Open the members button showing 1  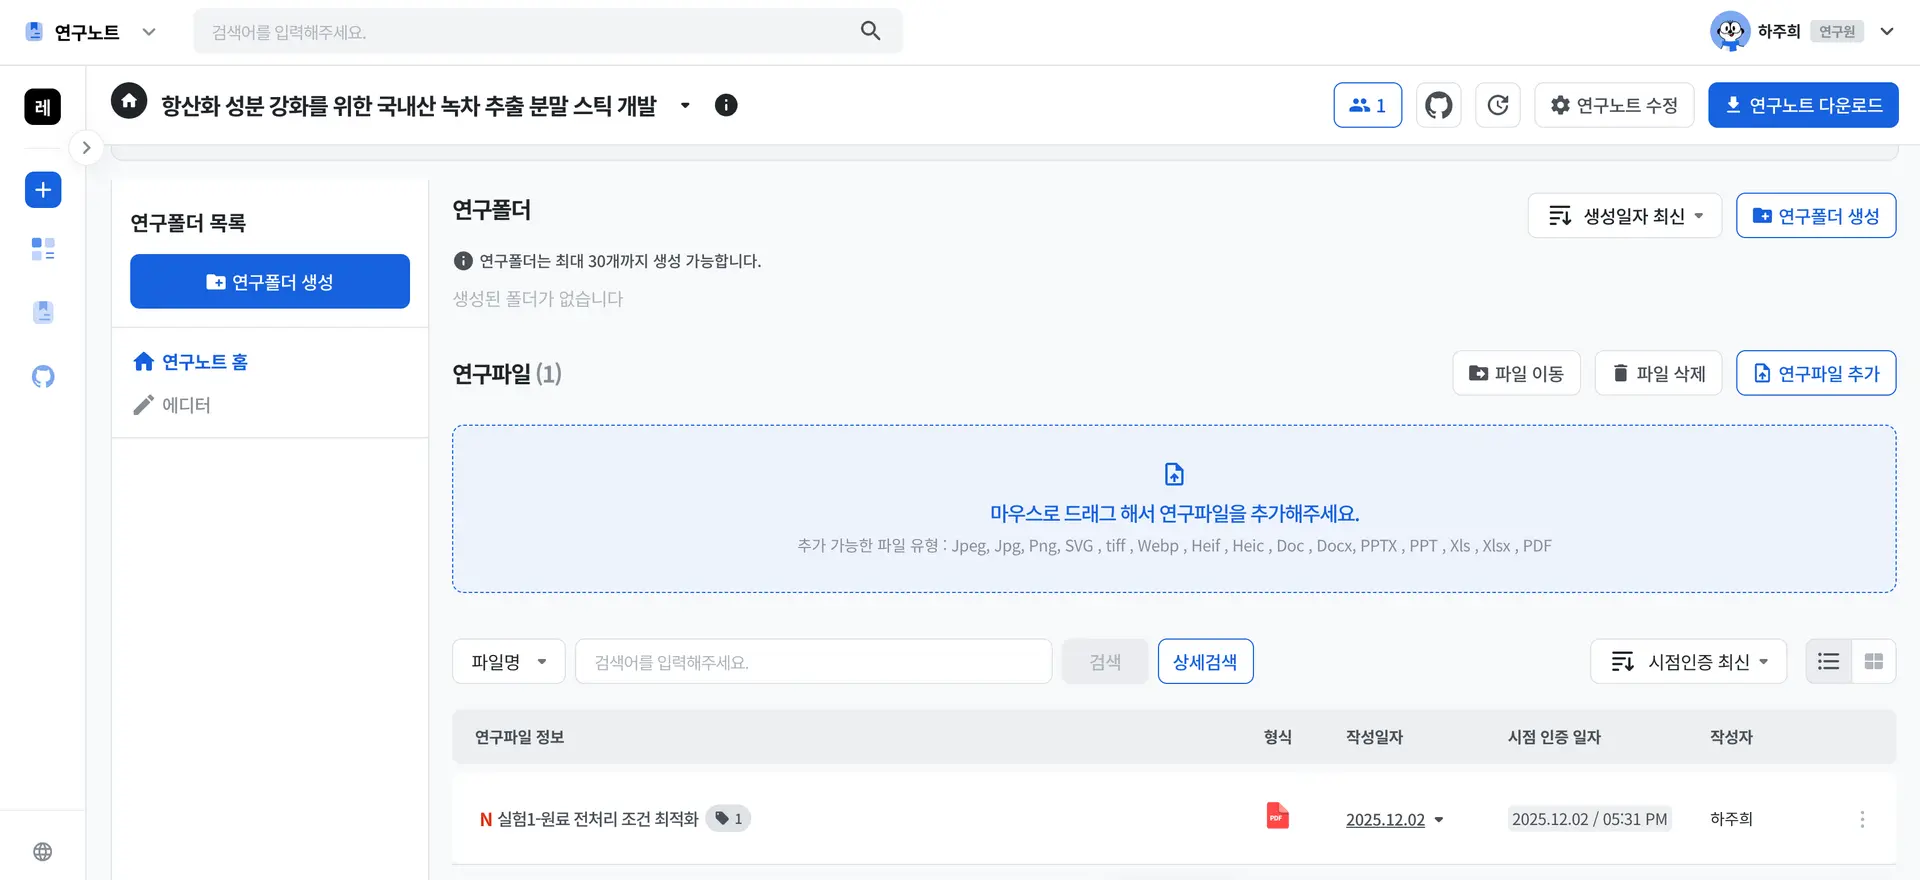1368,105
